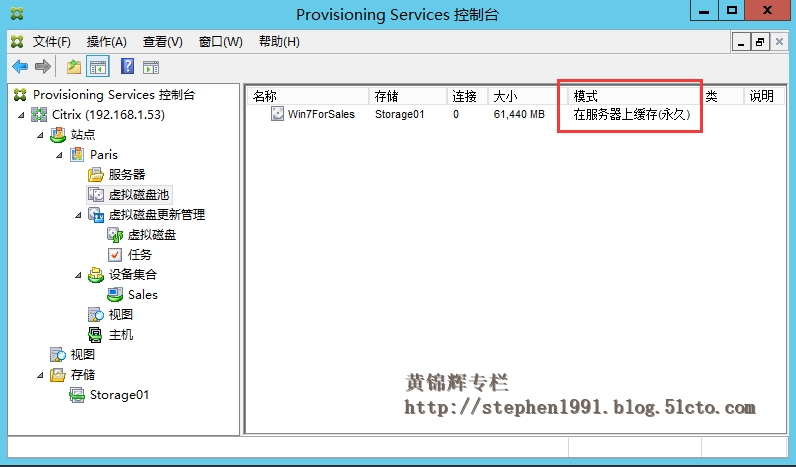Screen dimensions: 796x467
Task: Collapse the 站点 tree node
Action: point(40,135)
